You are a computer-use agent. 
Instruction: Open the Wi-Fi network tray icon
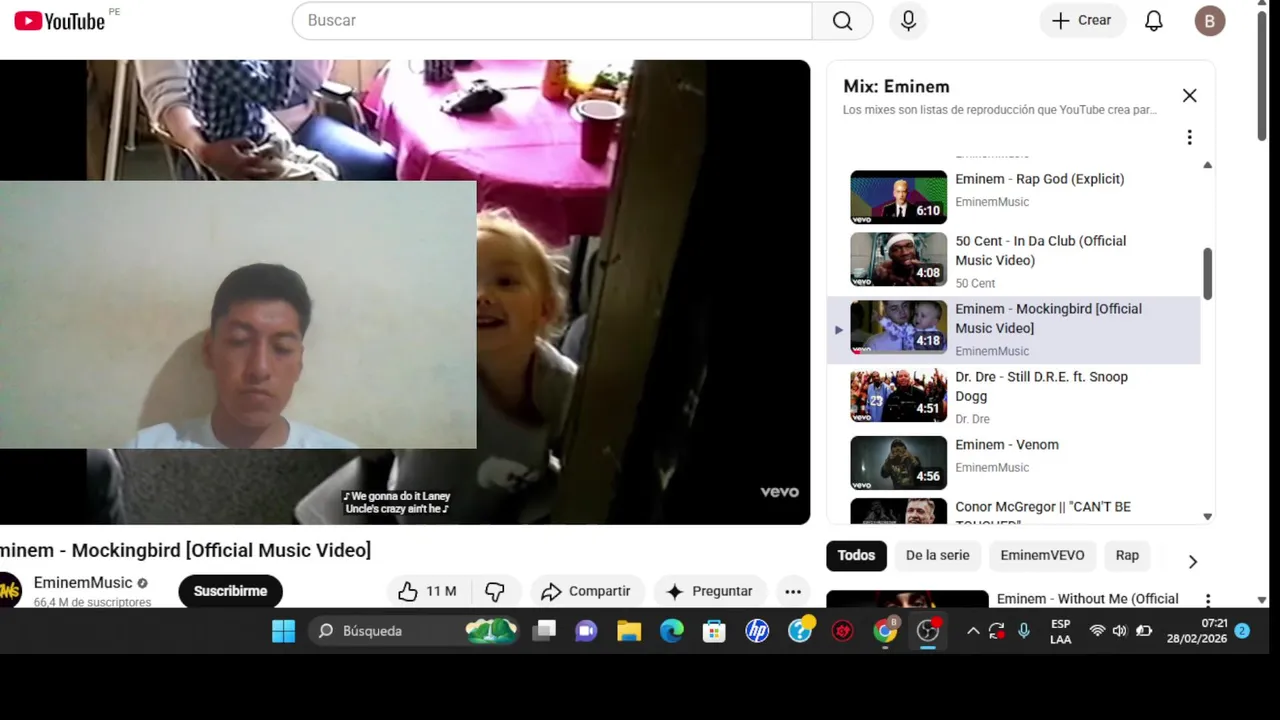pos(1097,631)
